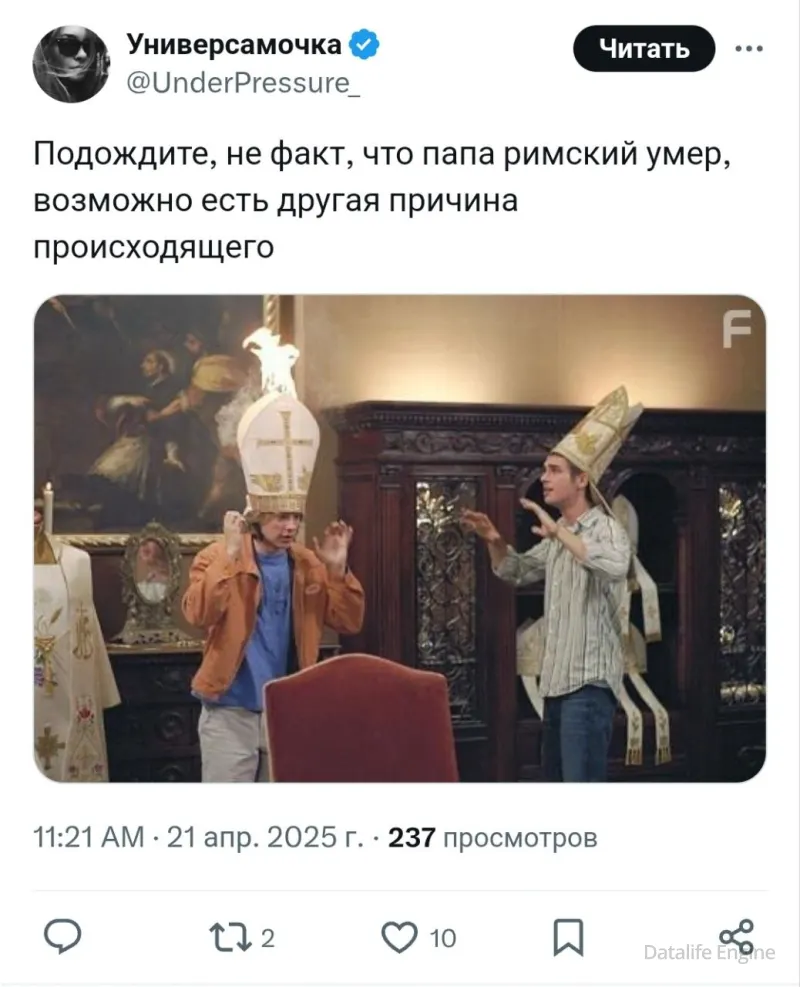Click the F watermark on the photo
The height and width of the screenshot is (987, 800).
pyautogui.click(x=736, y=329)
